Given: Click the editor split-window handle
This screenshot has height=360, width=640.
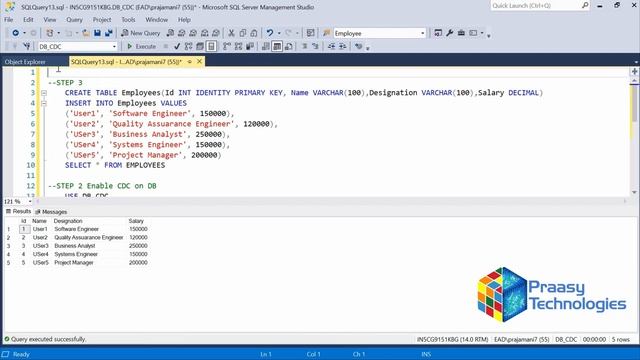Looking at the screenshot, I should click(634, 71).
